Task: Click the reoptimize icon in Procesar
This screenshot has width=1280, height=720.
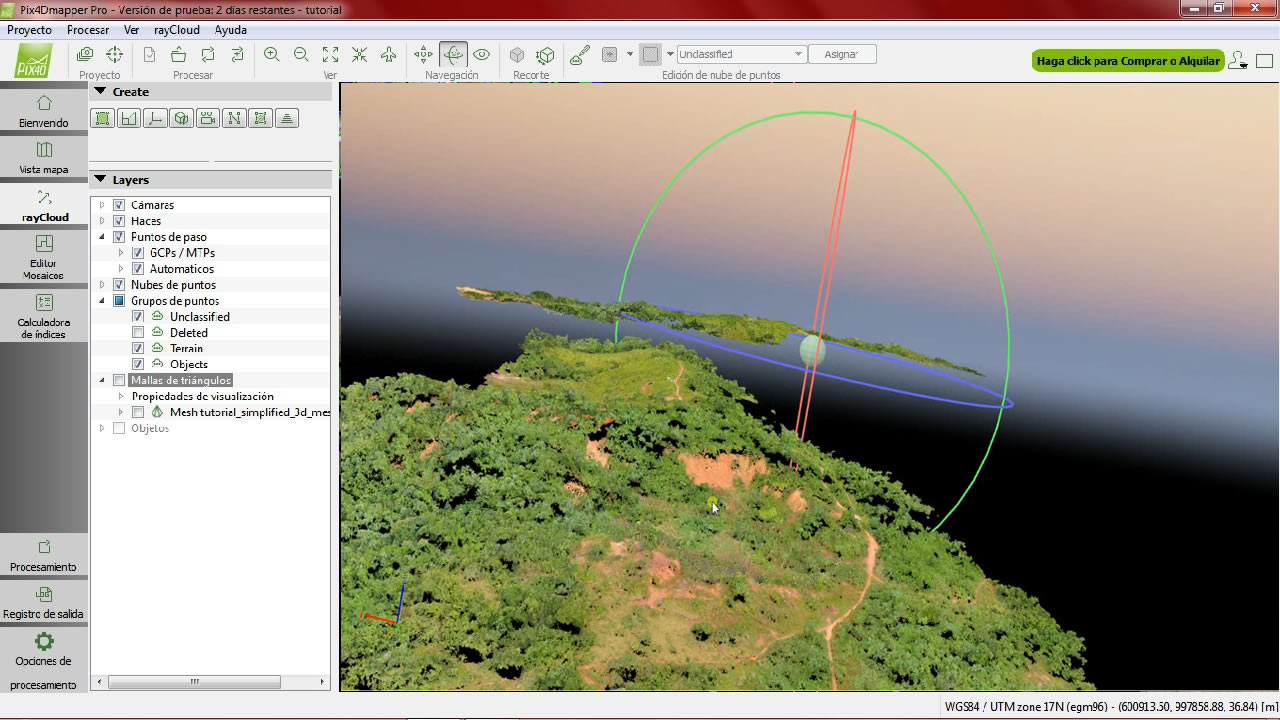Action: pyautogui.click(x=208, y=55)
